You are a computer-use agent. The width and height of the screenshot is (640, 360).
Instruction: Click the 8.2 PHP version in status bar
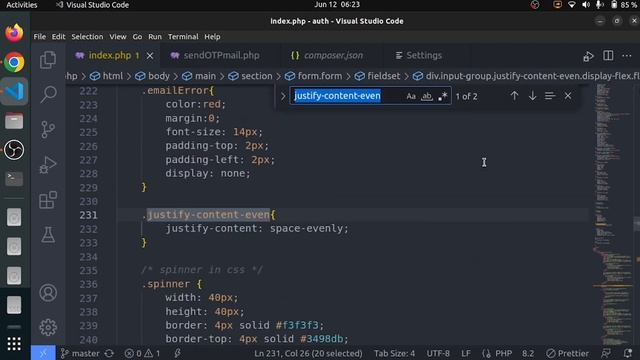click(x=528, y=353)
